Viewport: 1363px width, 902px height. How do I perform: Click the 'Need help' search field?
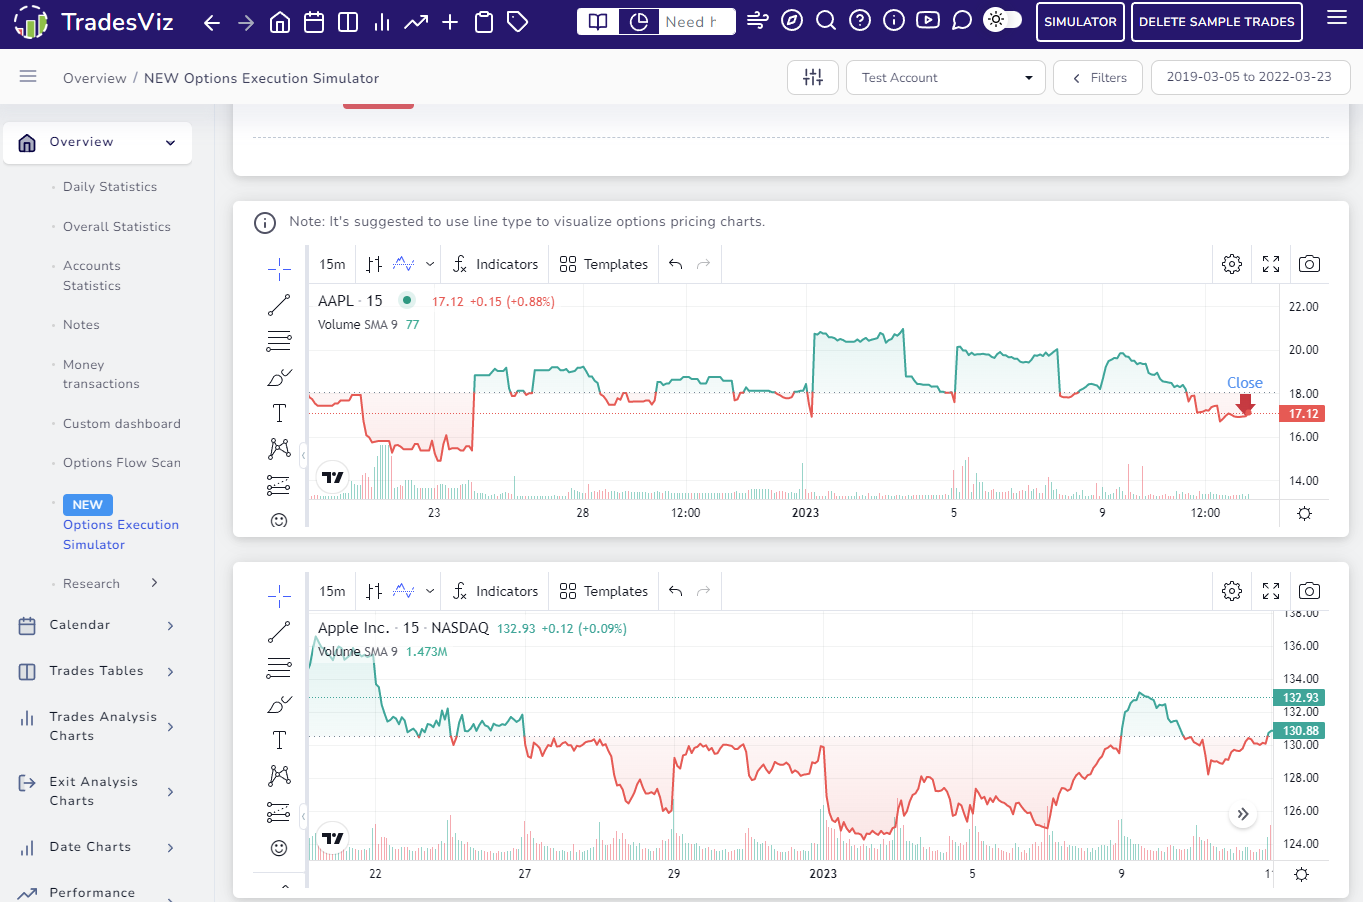coord(696,22)
